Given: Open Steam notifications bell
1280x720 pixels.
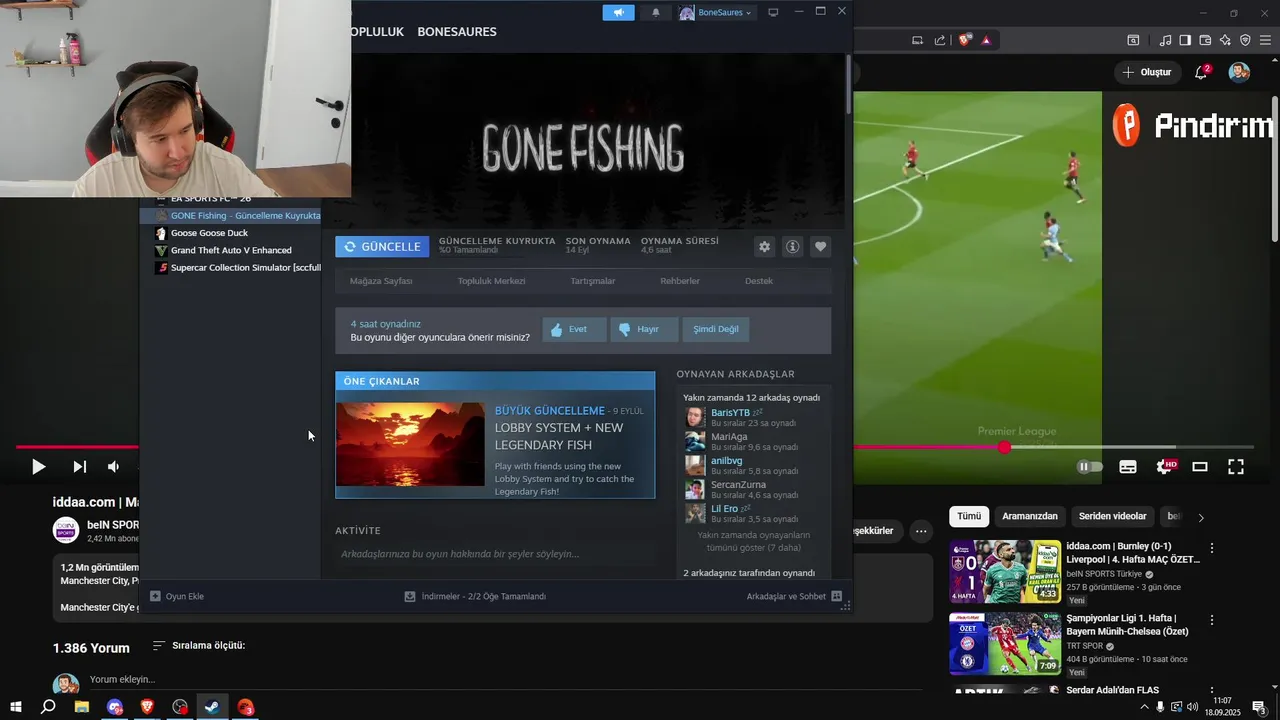Looking at the screenshot, I should click(x=656, y=12).
